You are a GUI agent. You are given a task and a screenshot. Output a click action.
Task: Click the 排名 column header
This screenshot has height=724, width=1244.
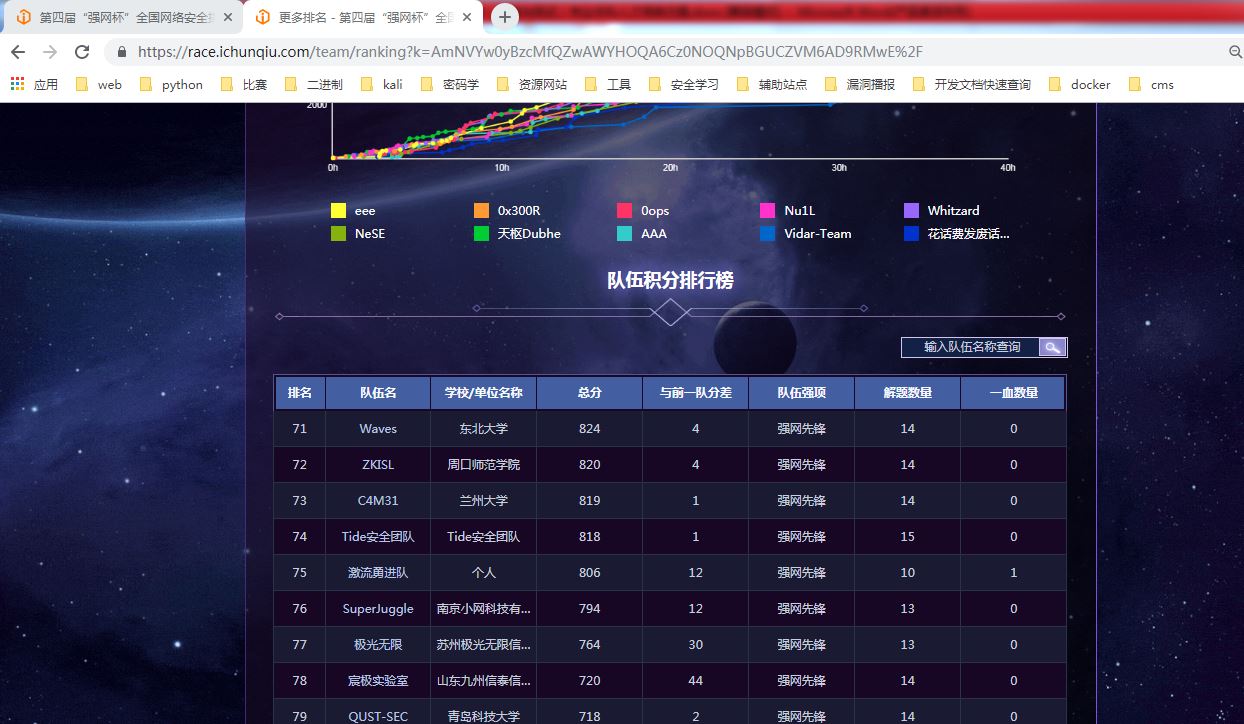300,393
